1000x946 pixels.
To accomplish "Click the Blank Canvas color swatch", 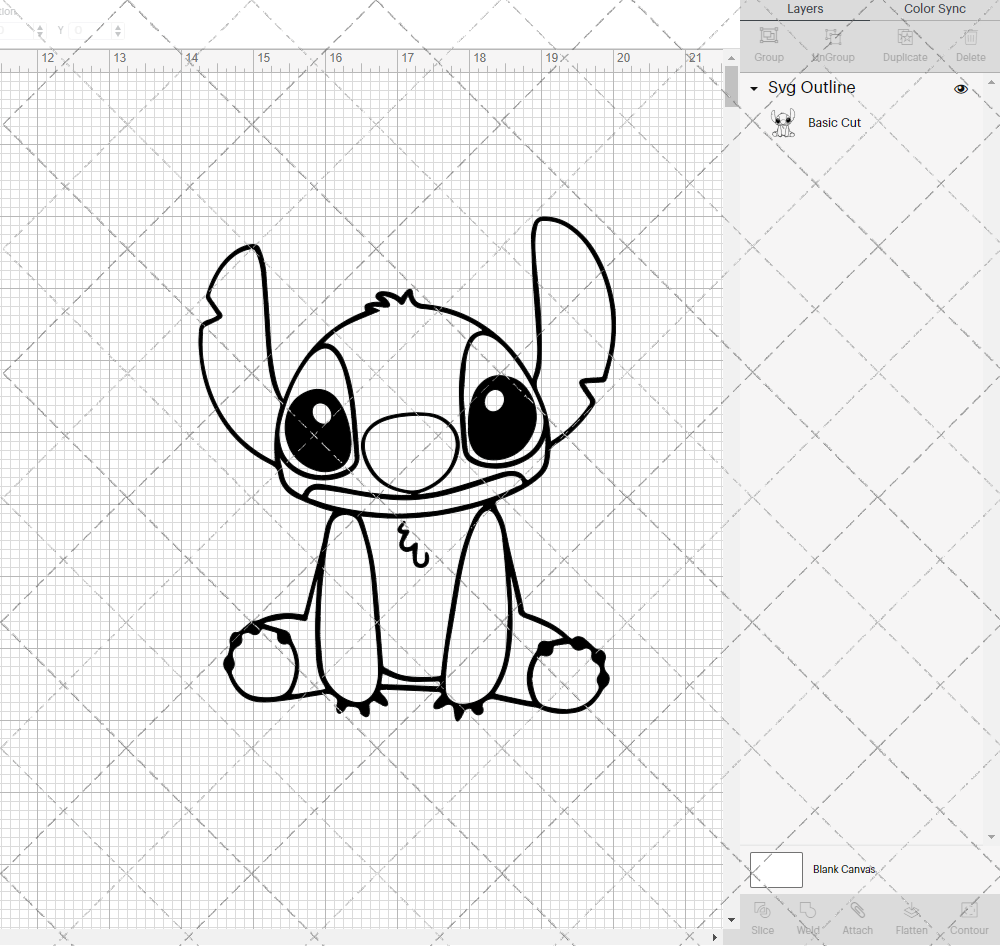I will (776, 870).
